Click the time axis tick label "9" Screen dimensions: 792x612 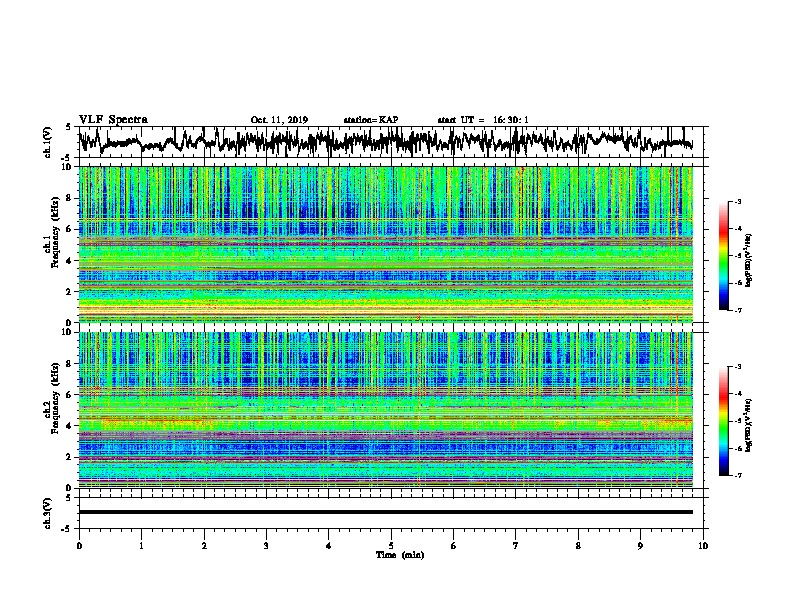[x=640, y=546]
